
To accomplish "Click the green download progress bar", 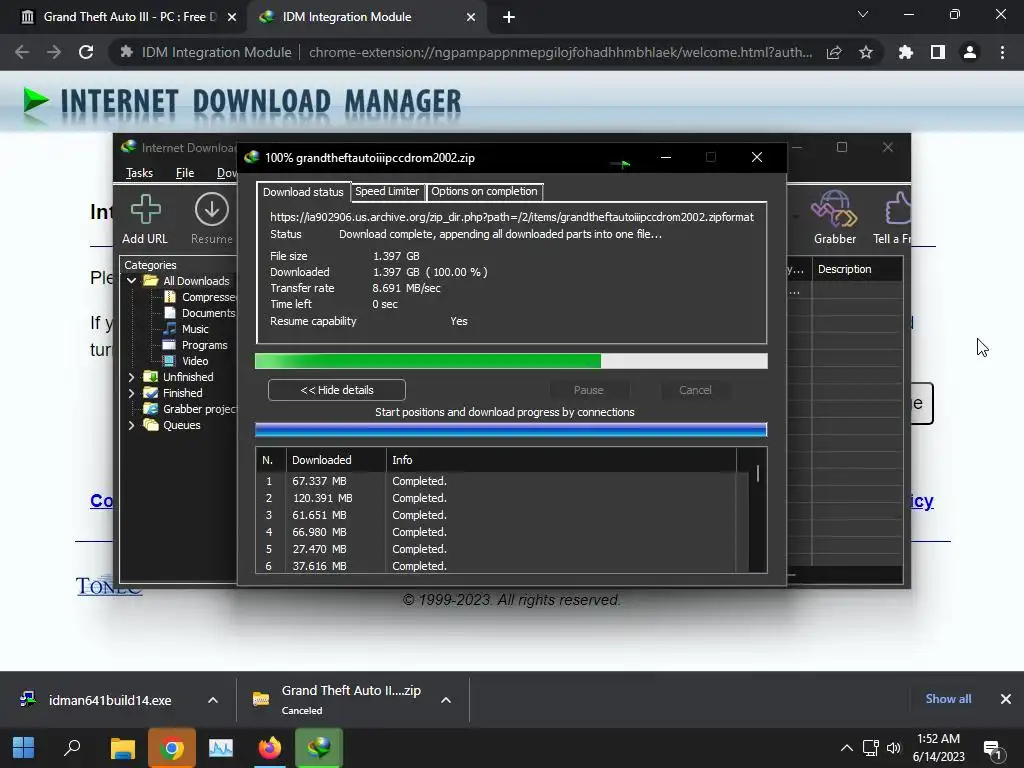I will [x=511, y=361].
